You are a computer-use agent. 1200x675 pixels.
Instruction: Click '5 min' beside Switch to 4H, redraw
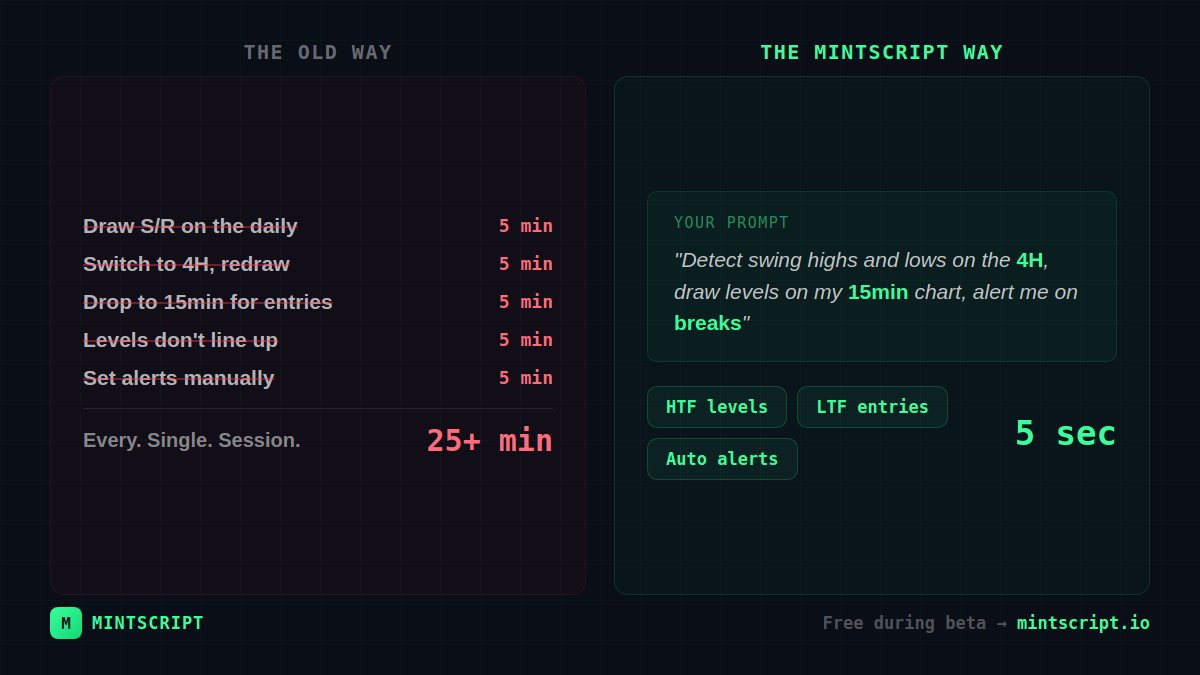(x=526, y=264)
